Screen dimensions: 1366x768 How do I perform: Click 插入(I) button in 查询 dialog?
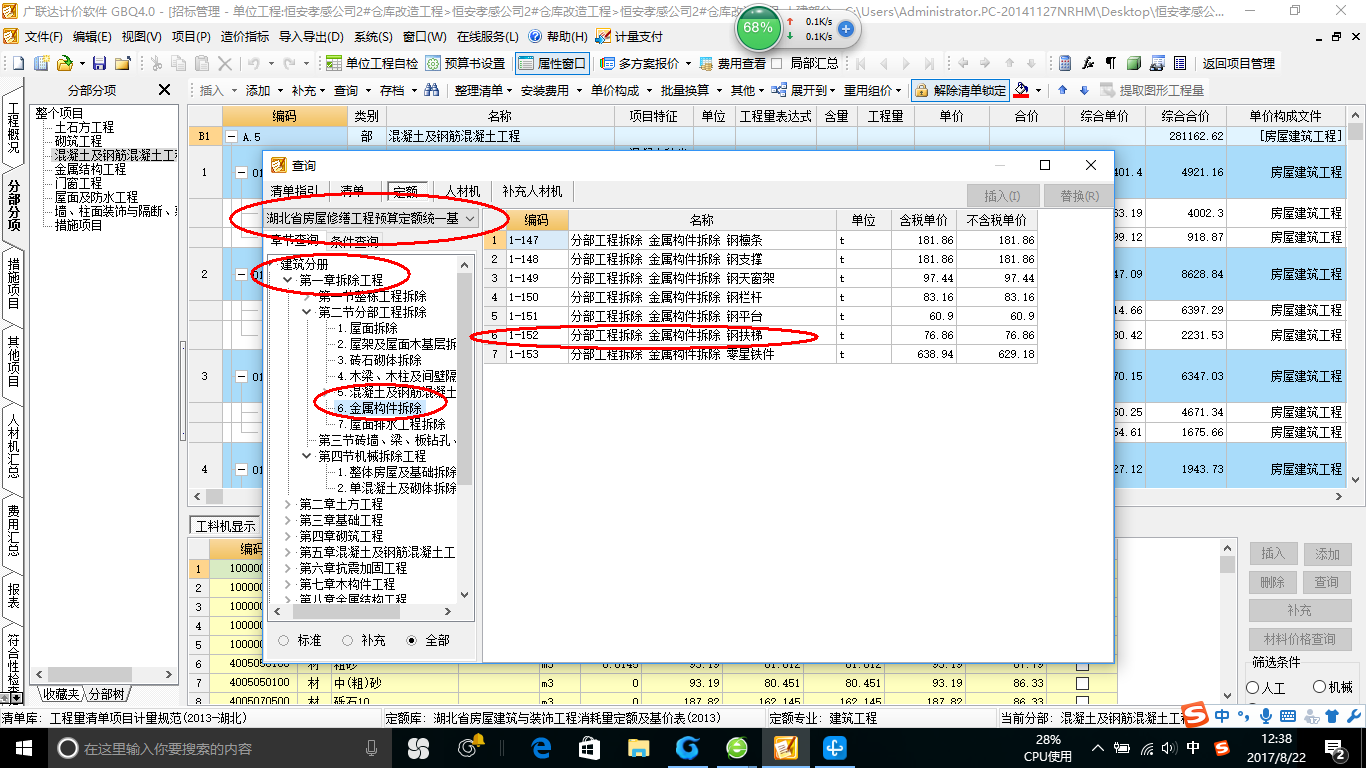pyautogui.click(x=1003, y=196)
